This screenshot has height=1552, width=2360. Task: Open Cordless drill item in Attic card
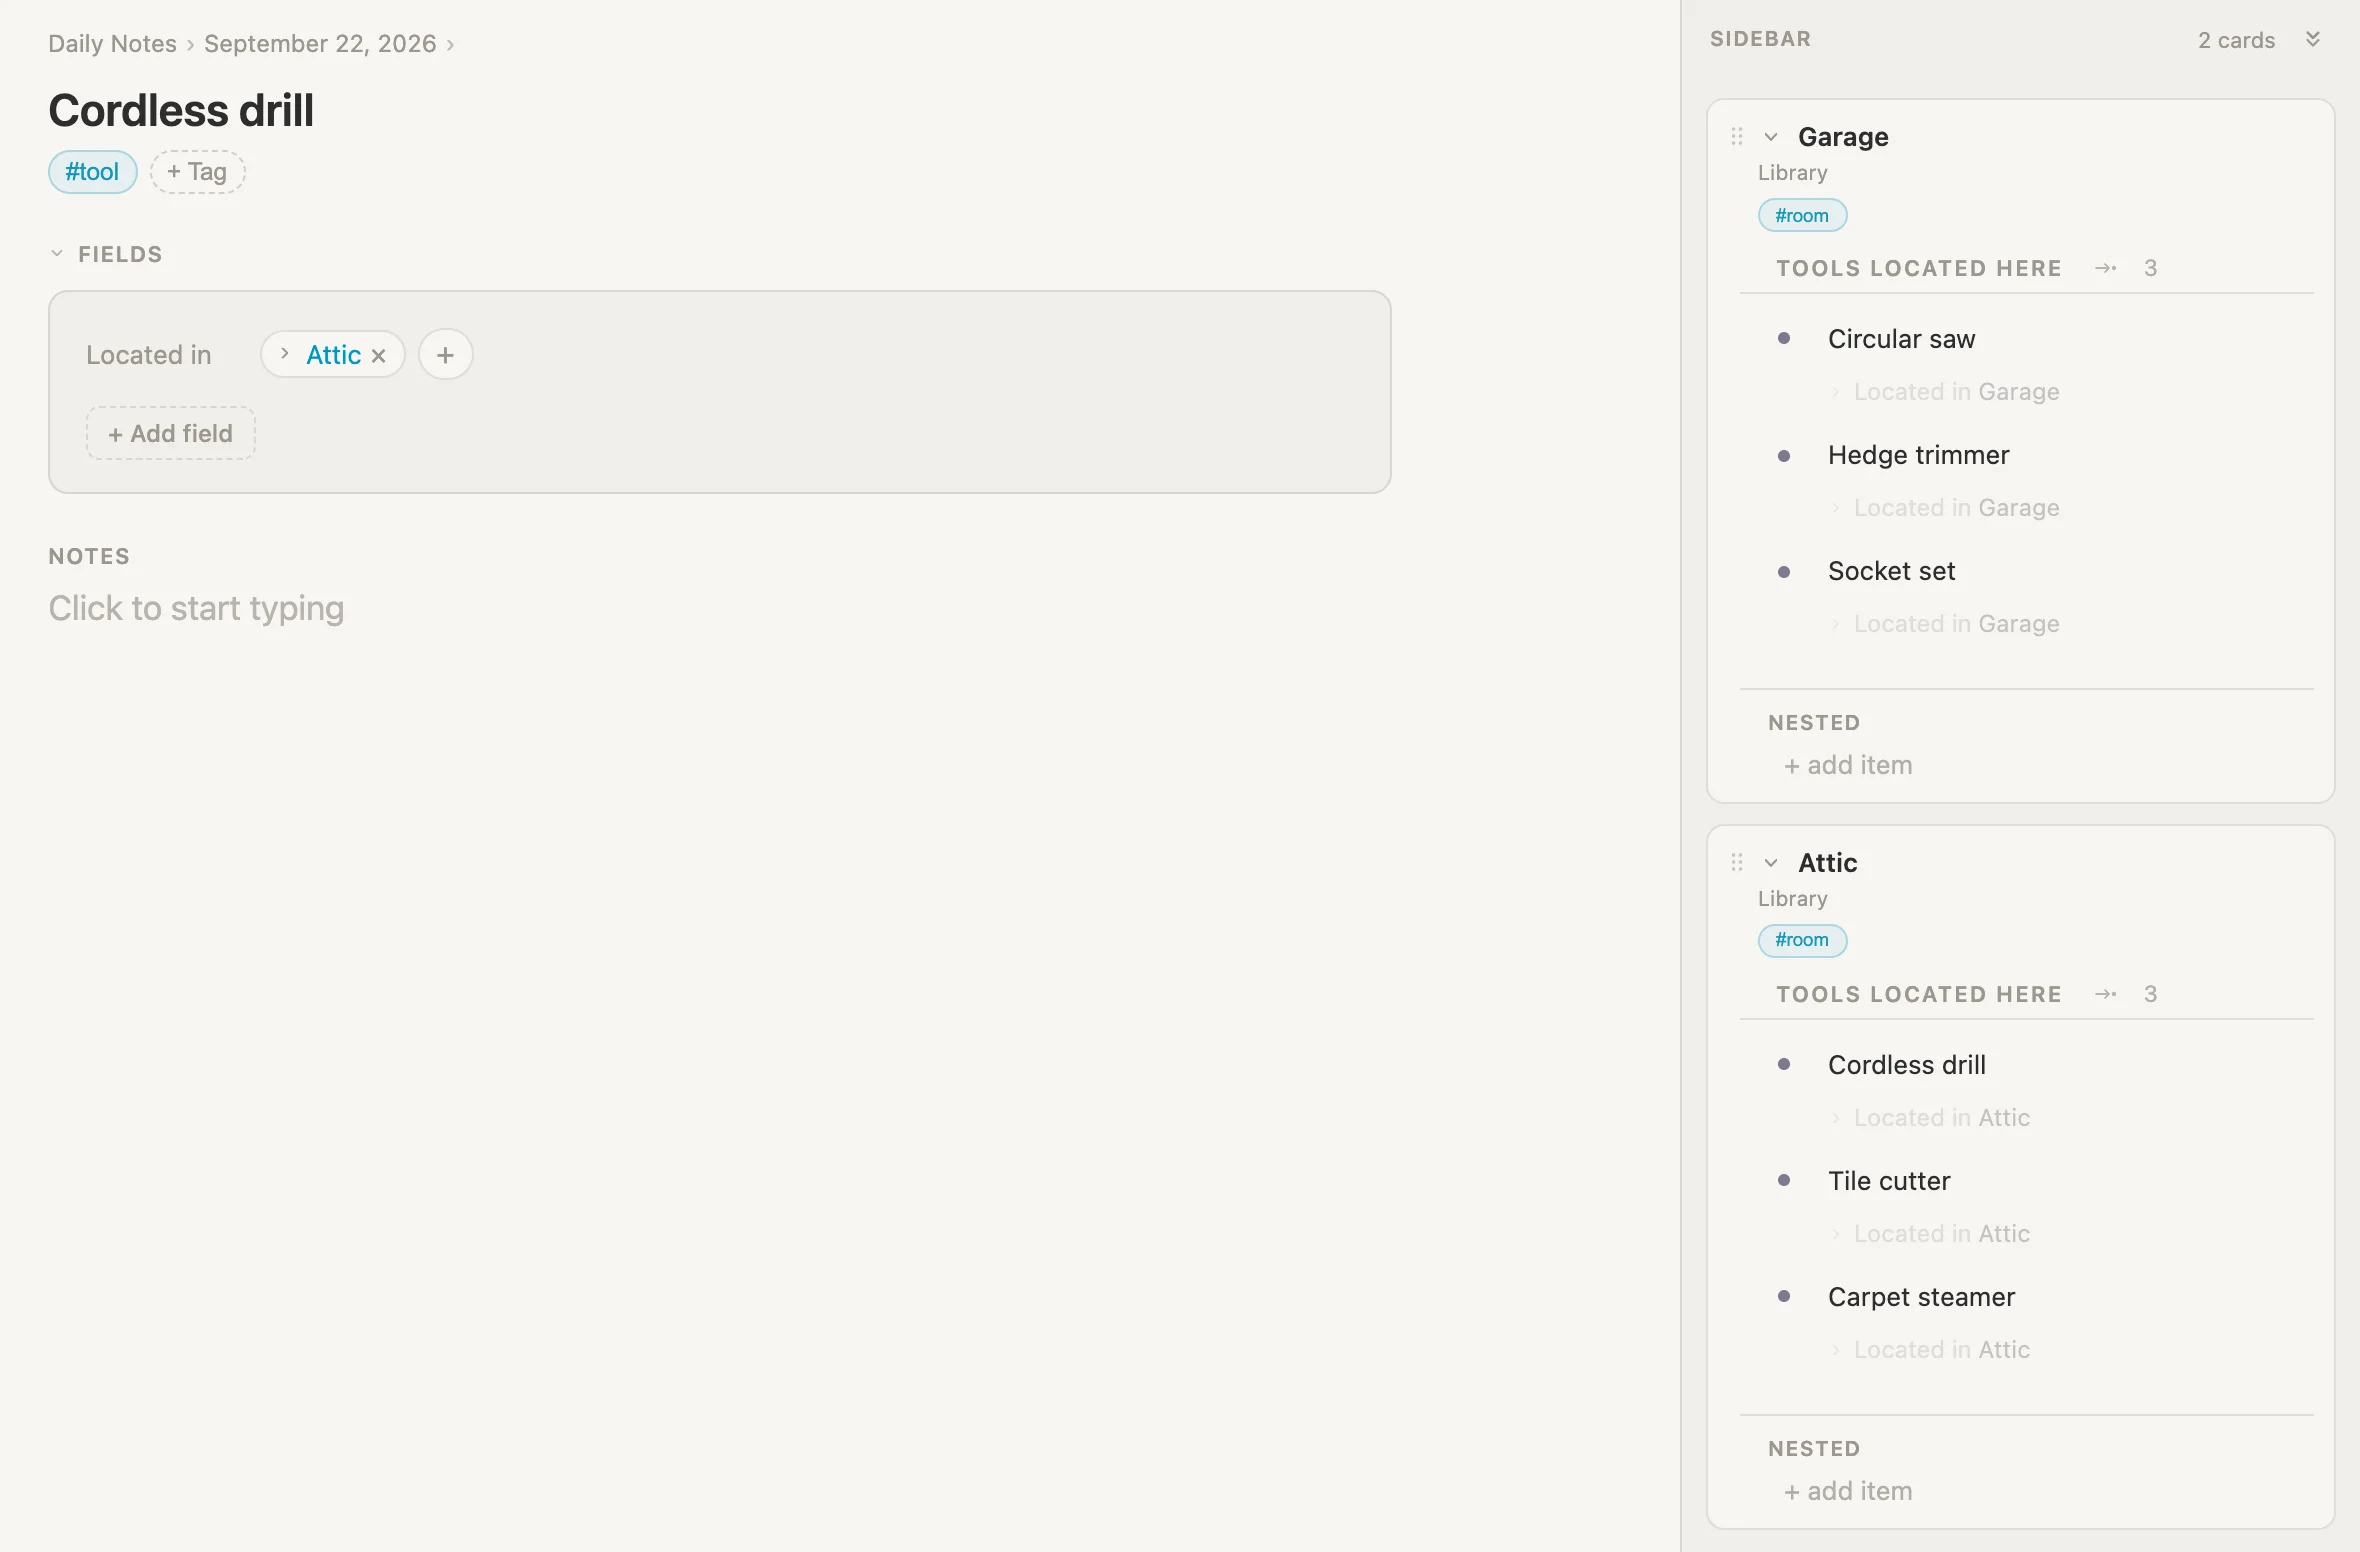tap(1906, 1065)
